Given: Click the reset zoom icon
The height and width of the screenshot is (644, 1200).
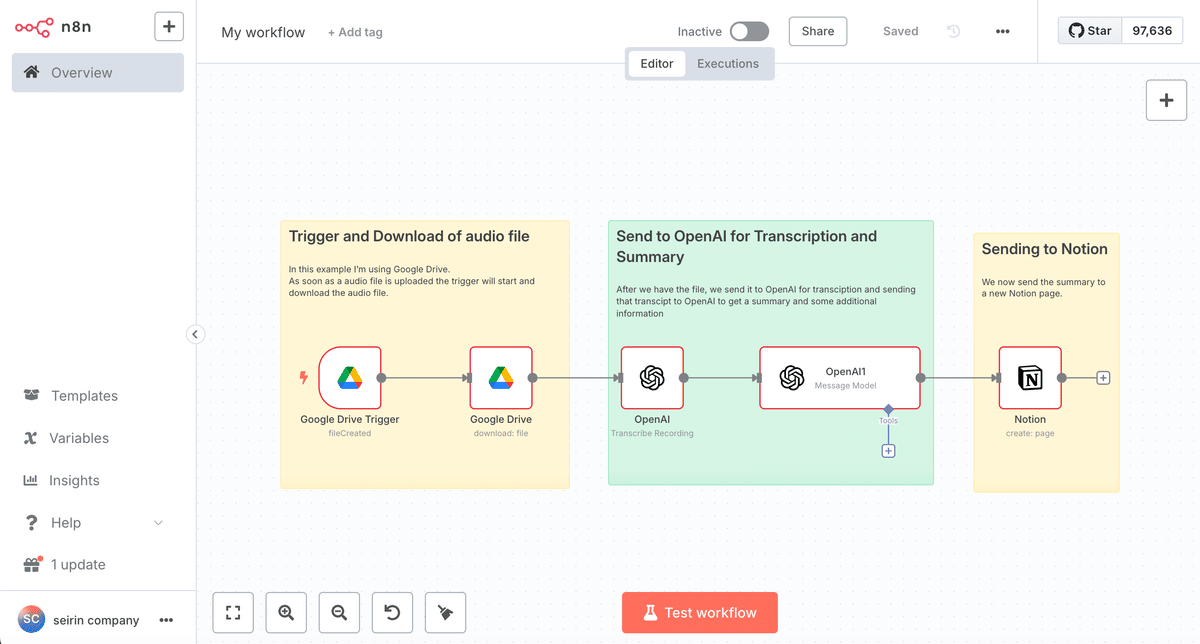Looking at the screenshot, I should pos(392,612).
